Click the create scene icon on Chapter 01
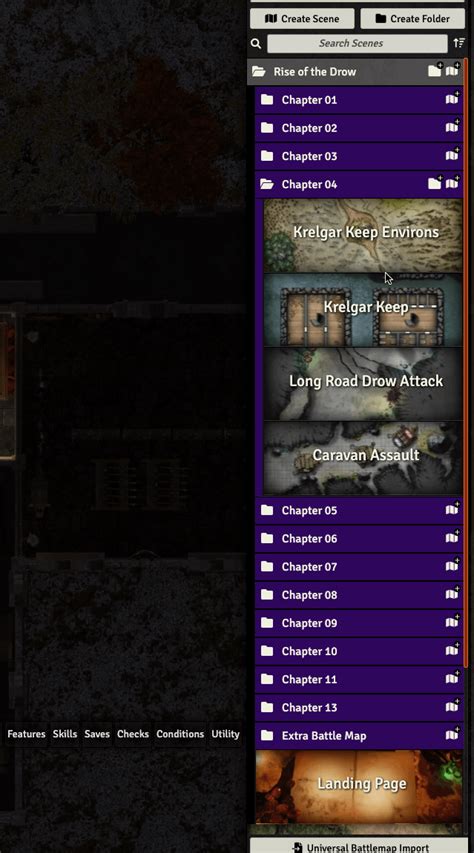Screen dimensions: 474x853 [x=452, y=99]
